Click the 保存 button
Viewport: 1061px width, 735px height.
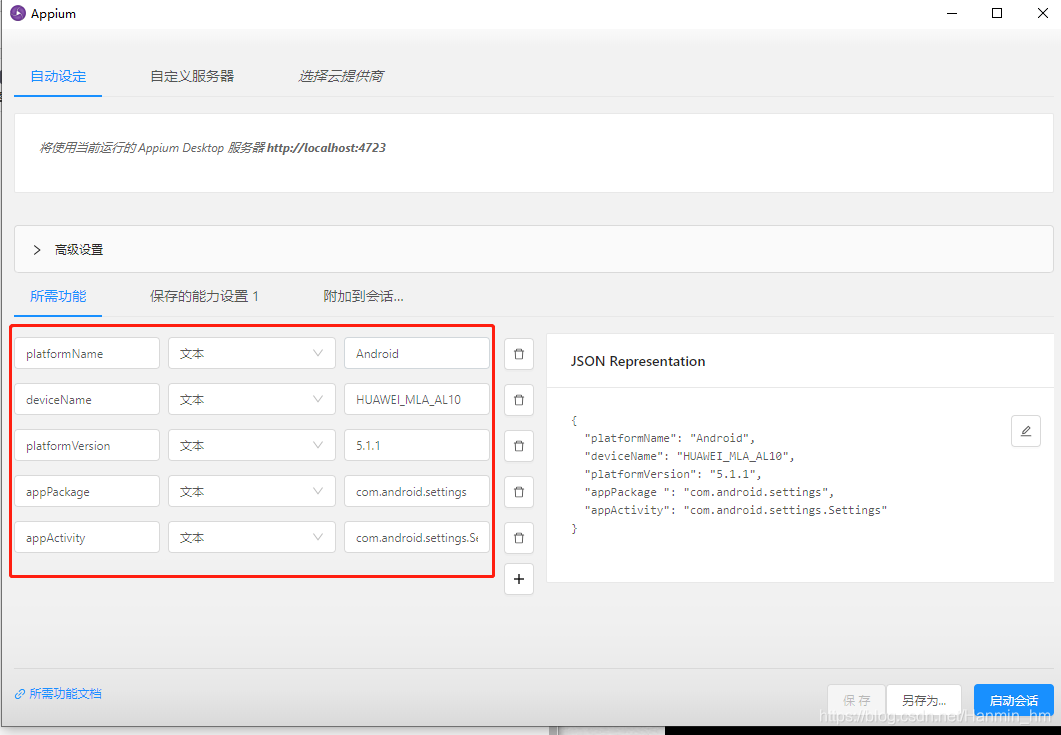click(857, 700)
